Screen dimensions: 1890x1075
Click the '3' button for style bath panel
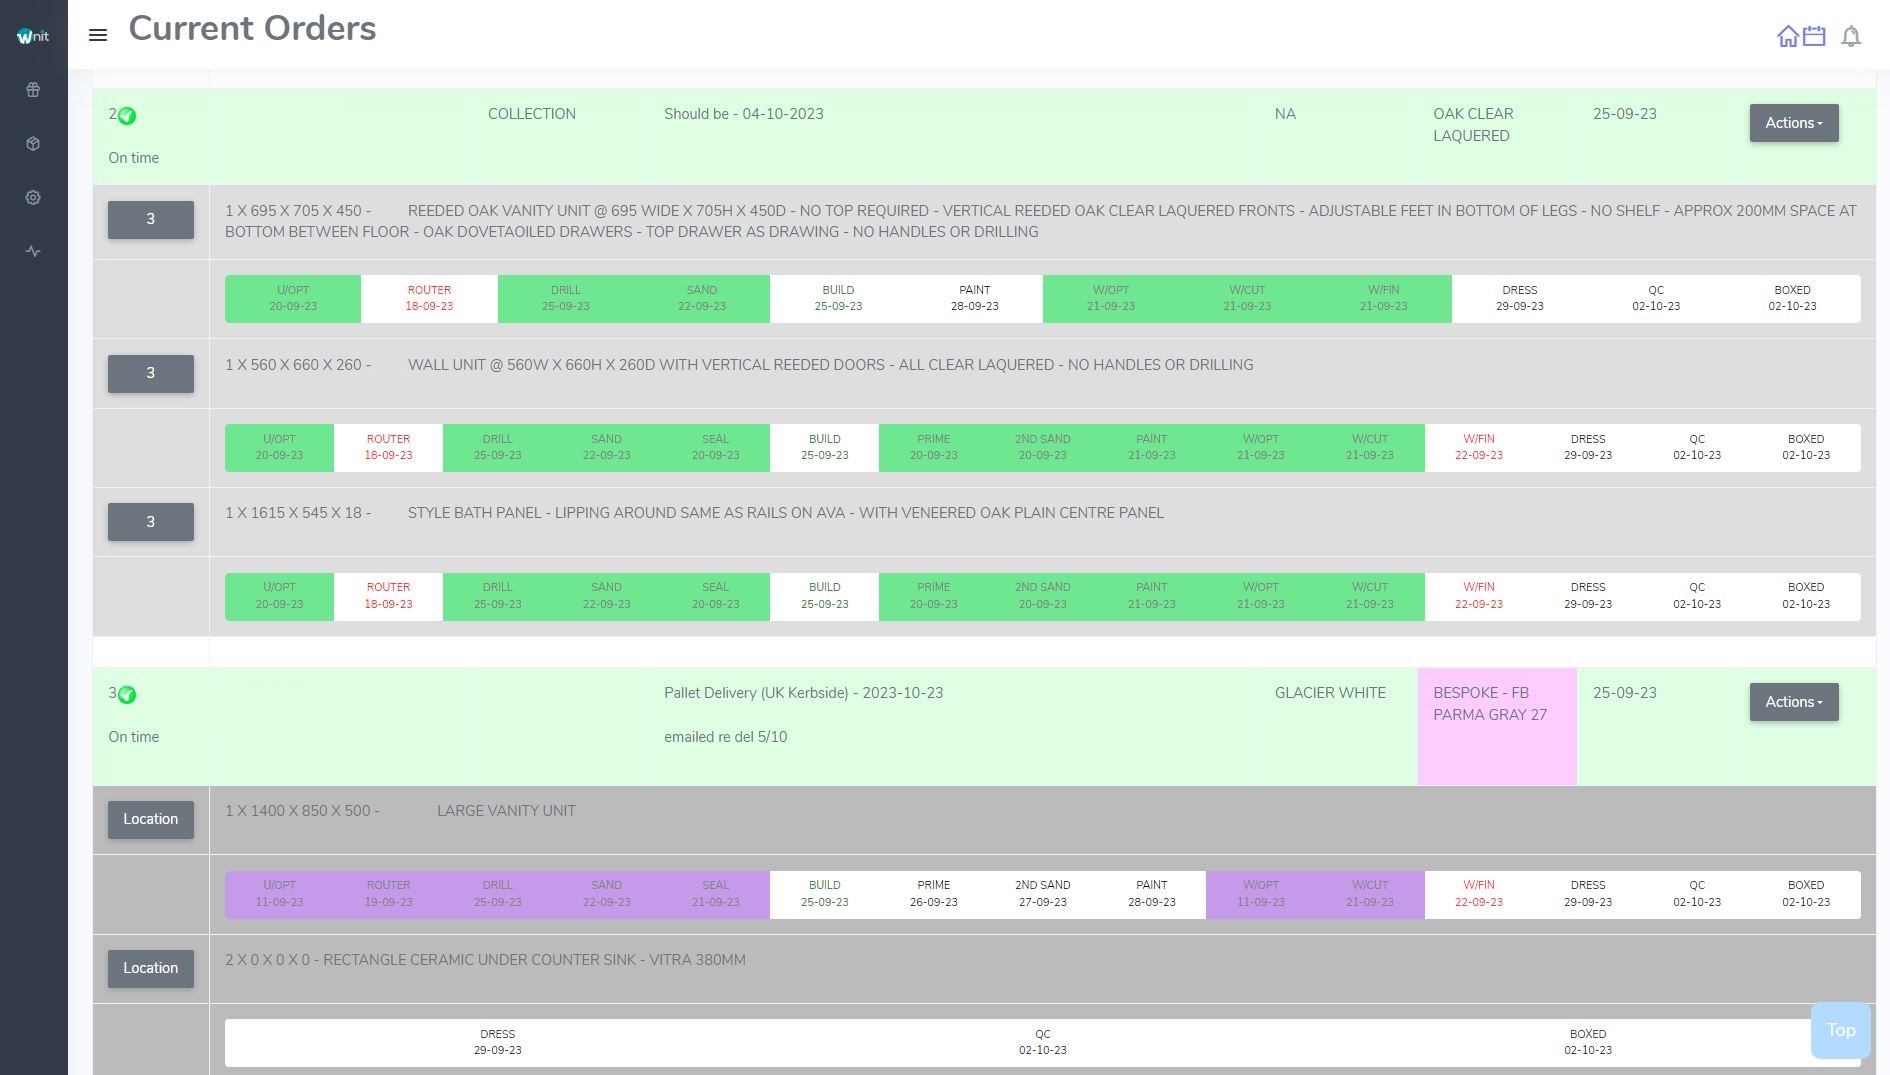click(x=151, y=522)
